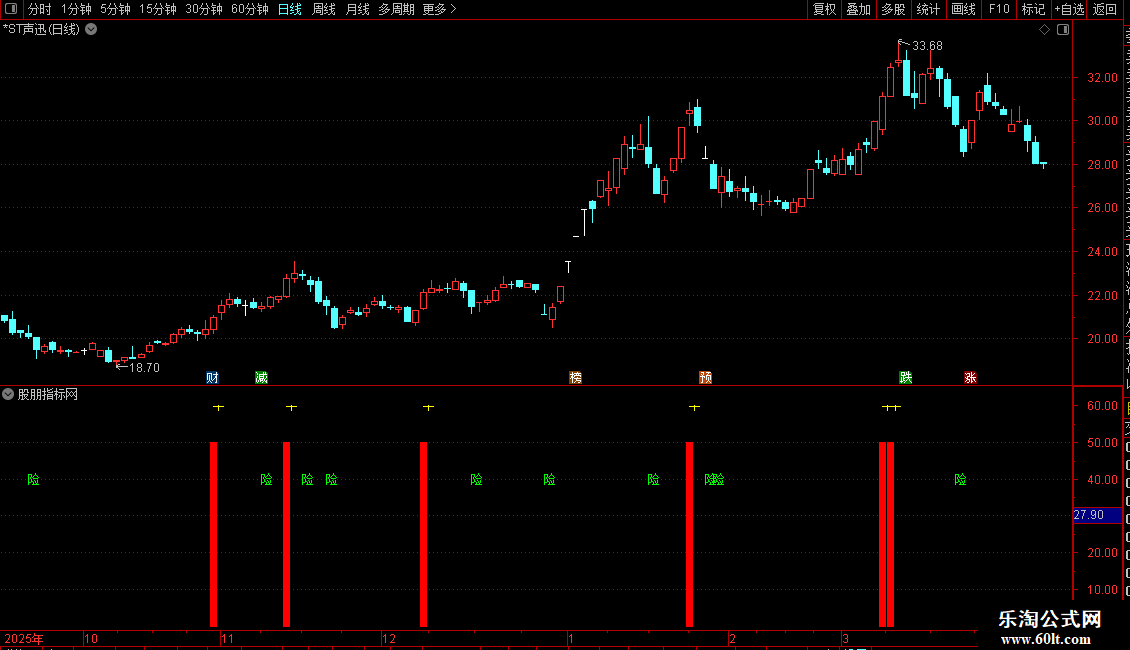Click the month 10 axis marker

click(91, 638)
